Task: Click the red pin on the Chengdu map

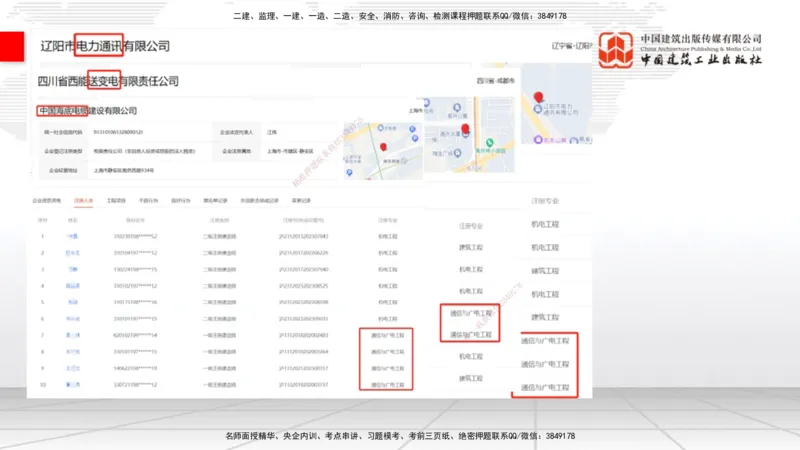Action: coord(465,128)
